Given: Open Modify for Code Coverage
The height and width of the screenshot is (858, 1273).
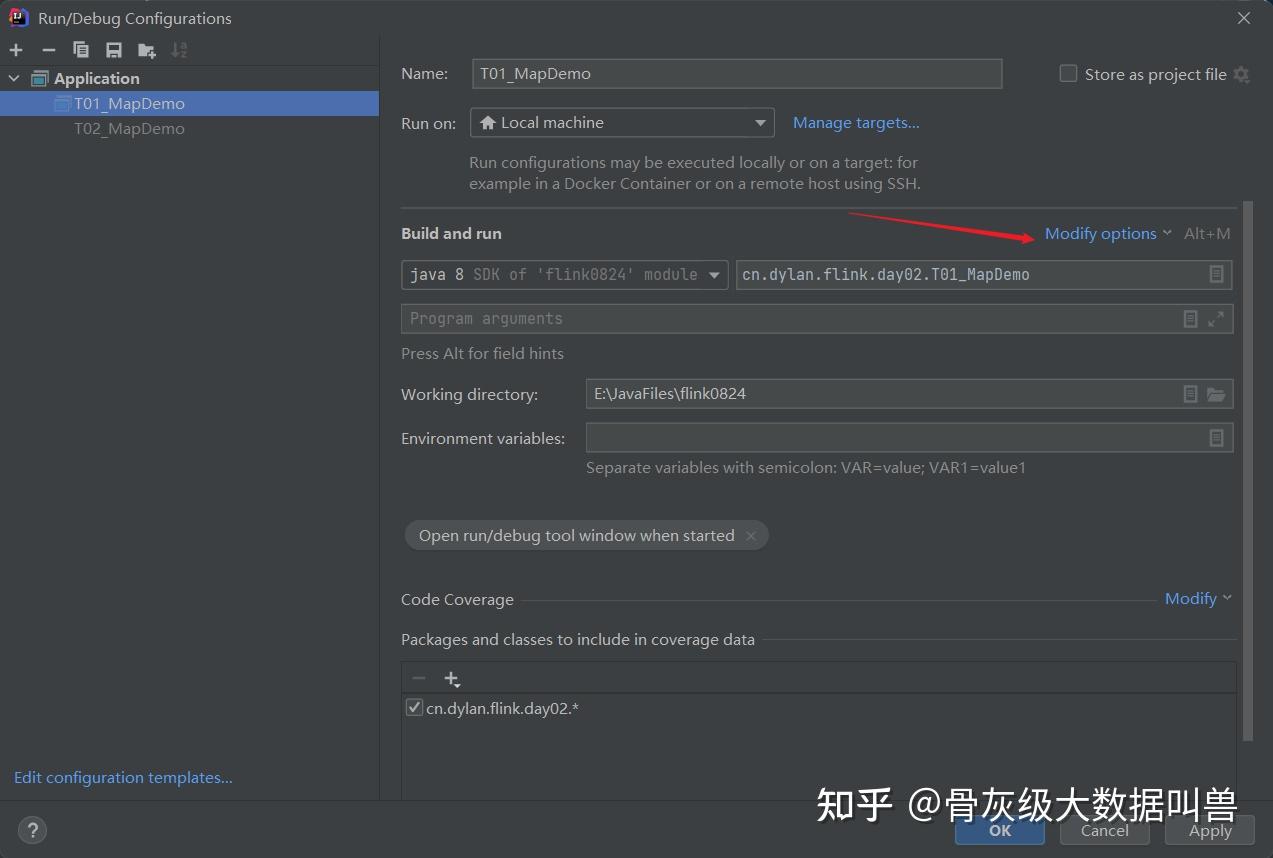Looking at the screenshot, I should pos(1192,598).
